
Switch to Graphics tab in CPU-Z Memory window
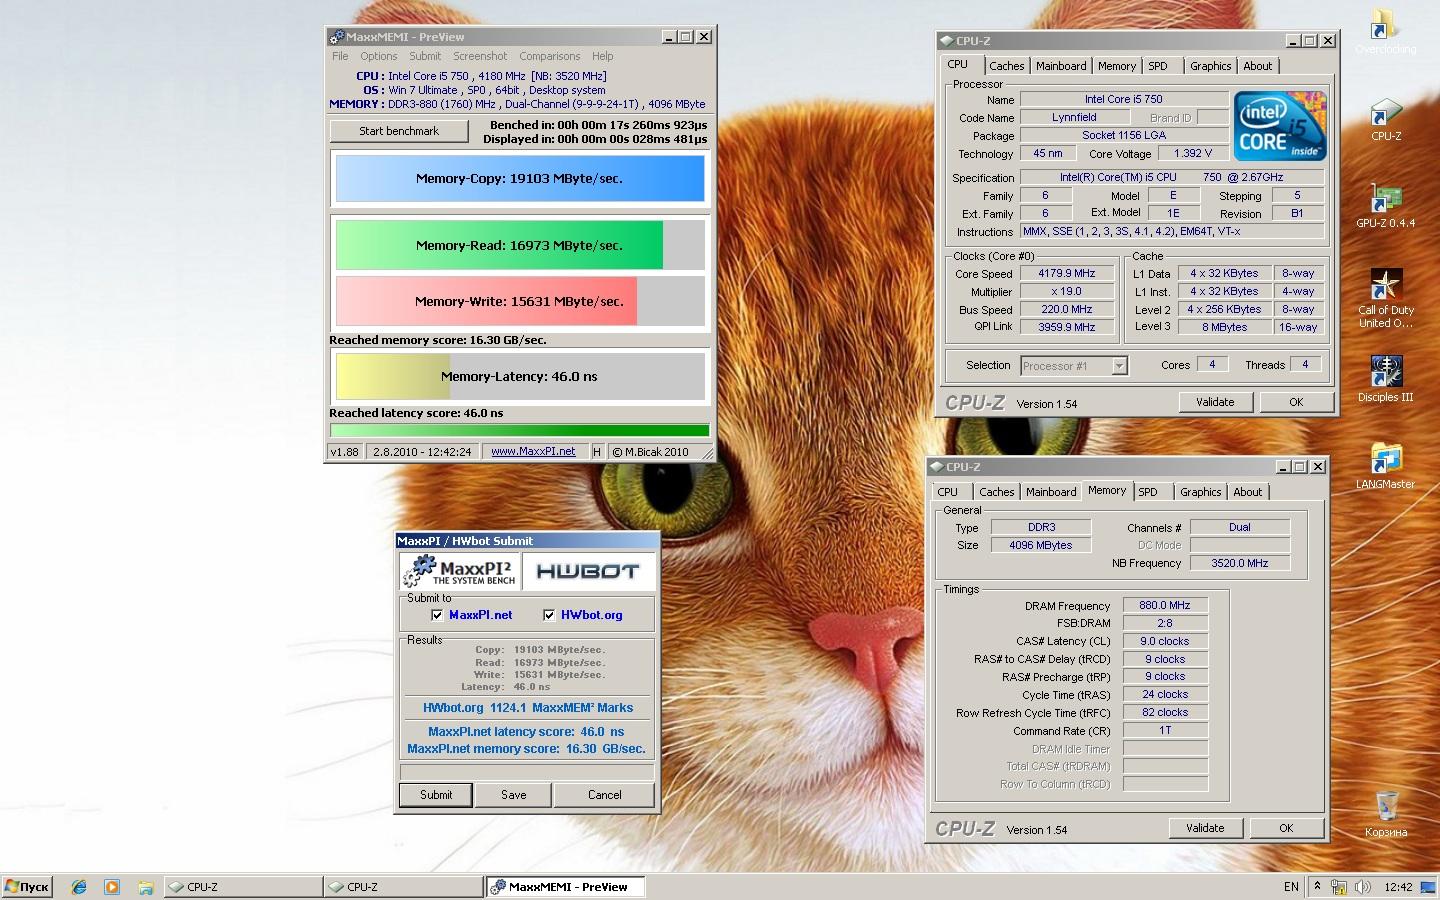pyautogui.click(x=1201, y=492)
